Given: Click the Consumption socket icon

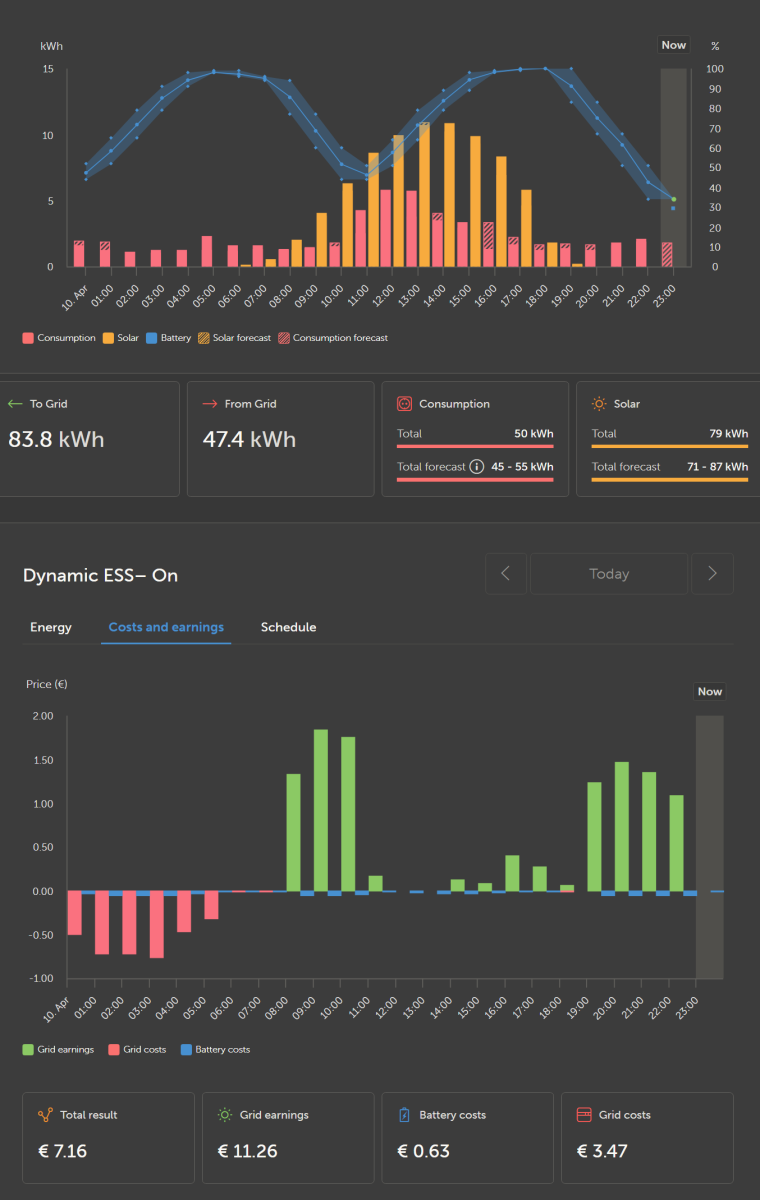Looking at the screenshot, I should [405, 404].
